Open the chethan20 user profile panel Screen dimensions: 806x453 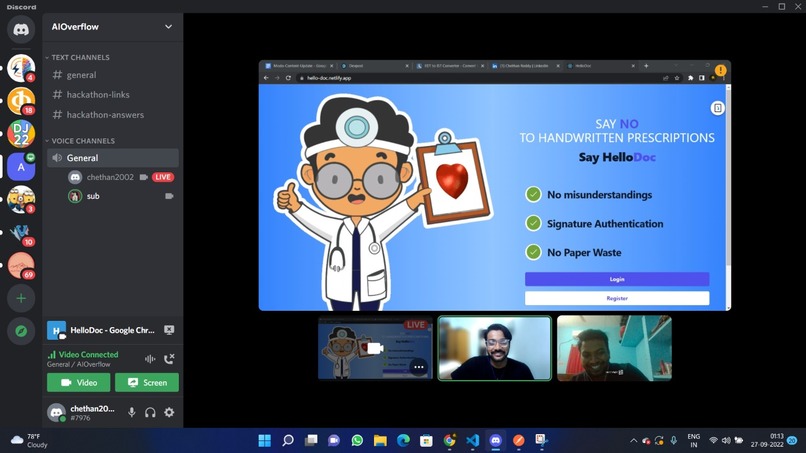pyautogui.click(x=82, y=412)
